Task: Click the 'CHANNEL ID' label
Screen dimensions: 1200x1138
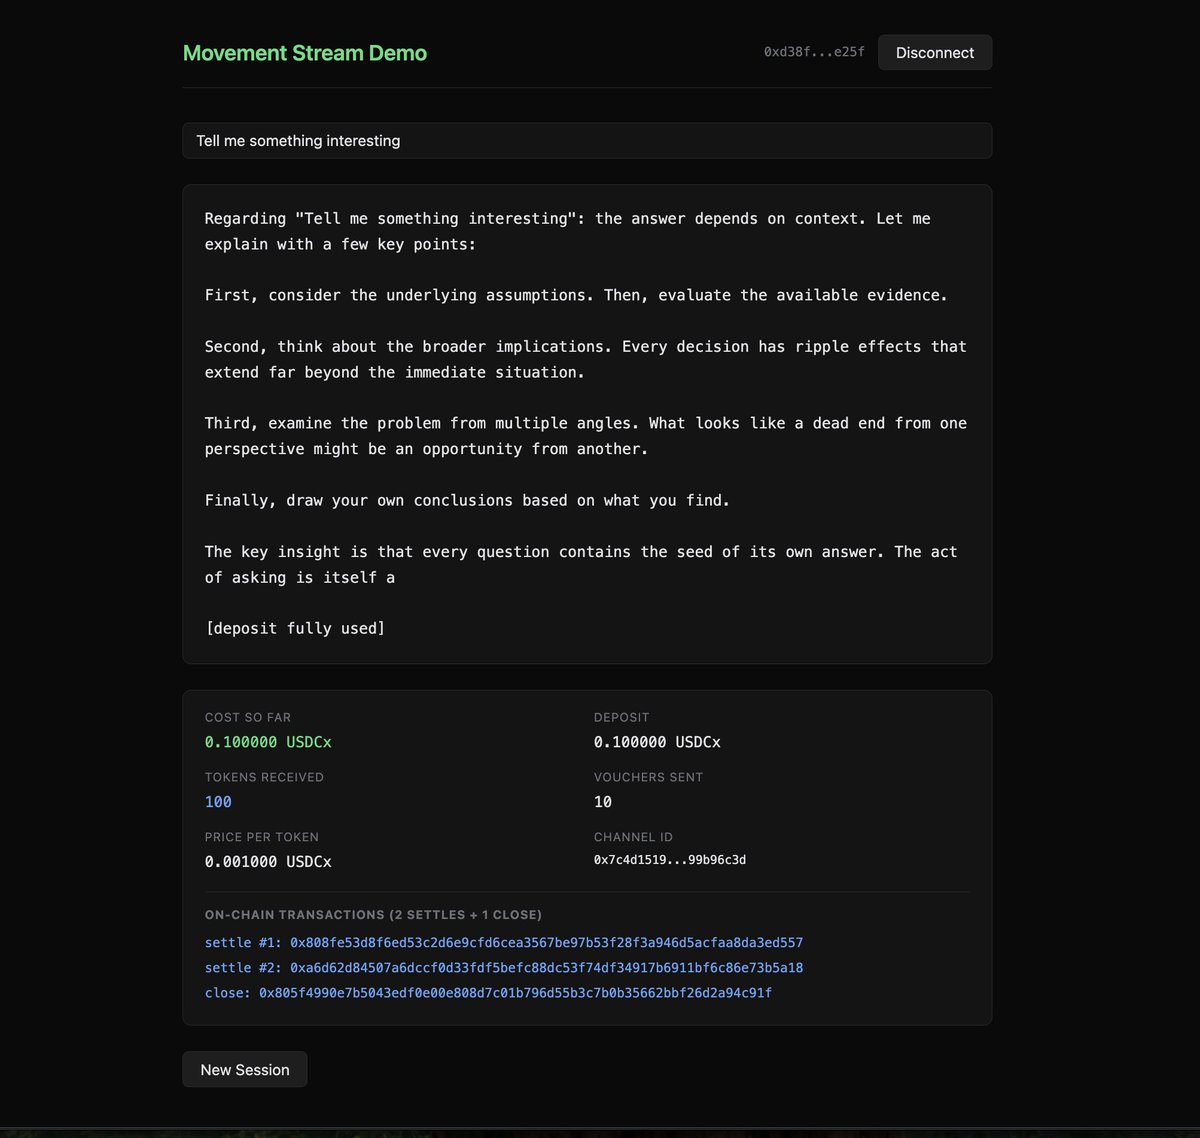Action: pyautogui.click(x=633, y=837)
